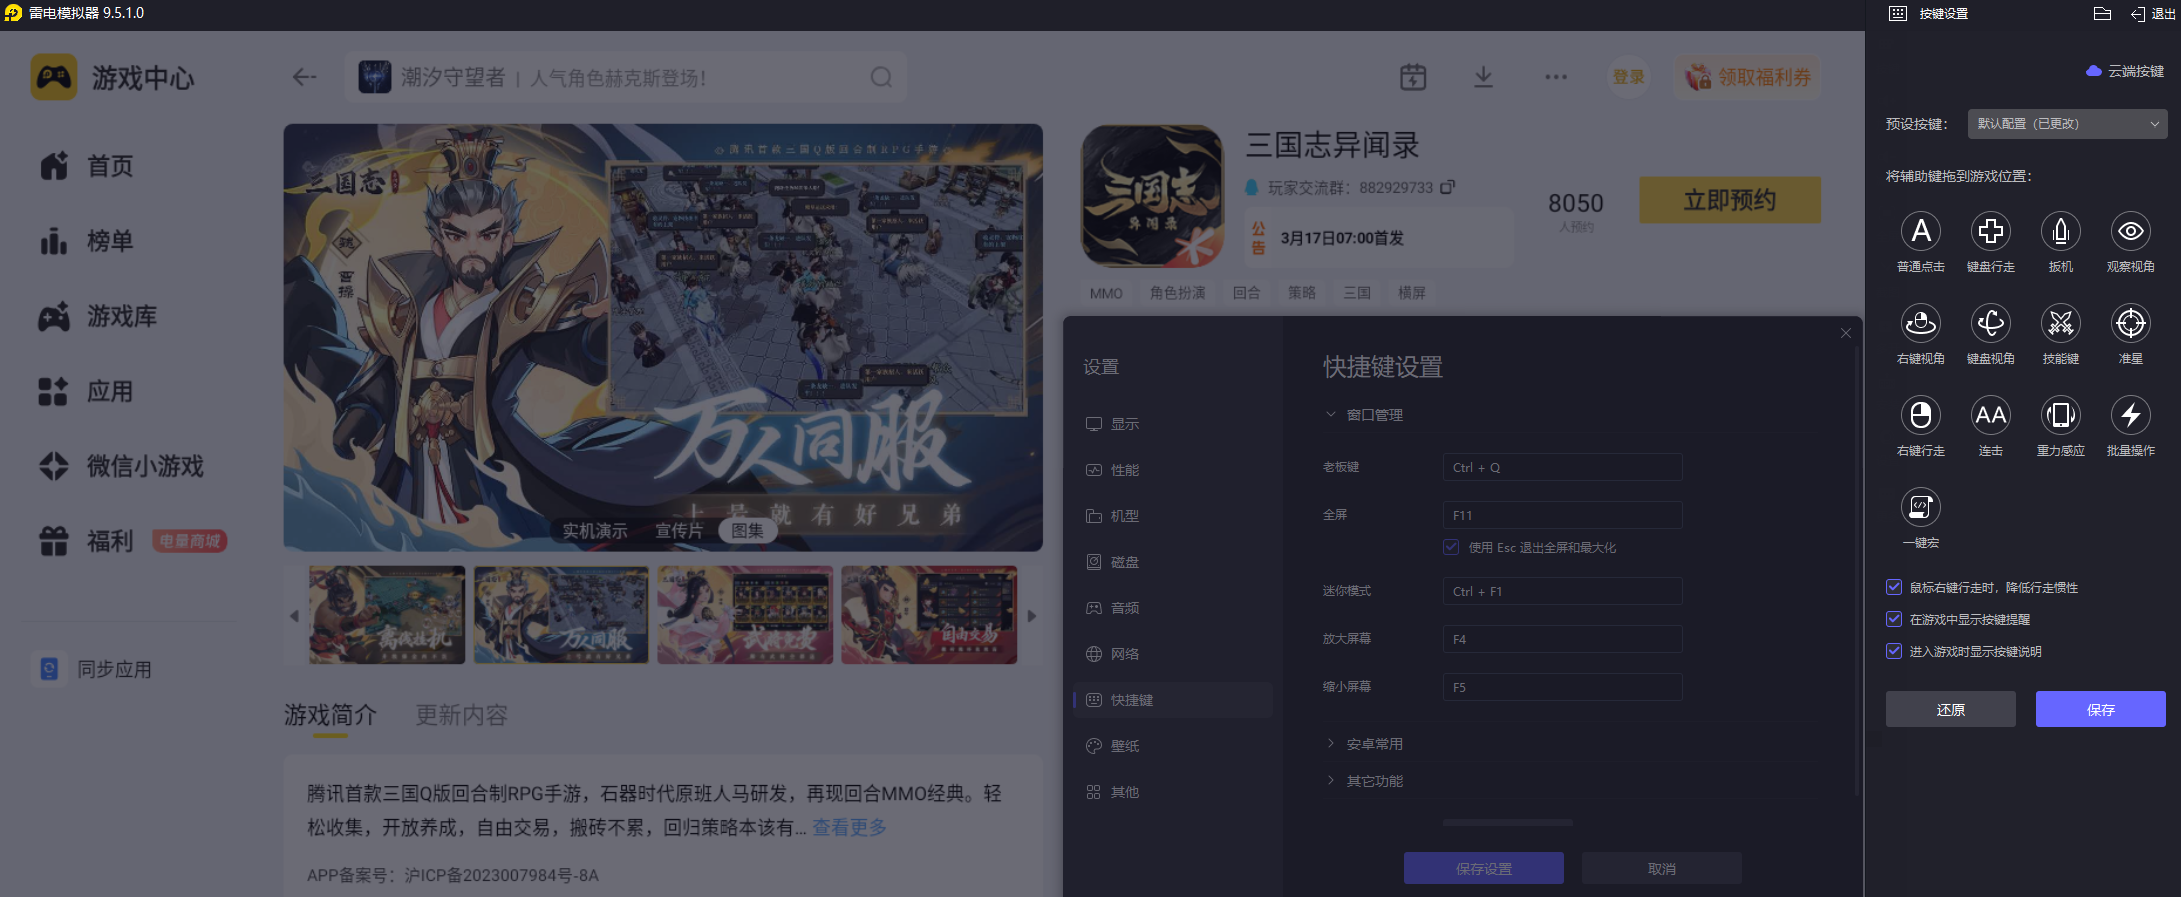Open 云端按键 cloud keymaps
This screenshot has width=2181, height=897.
2125,71
